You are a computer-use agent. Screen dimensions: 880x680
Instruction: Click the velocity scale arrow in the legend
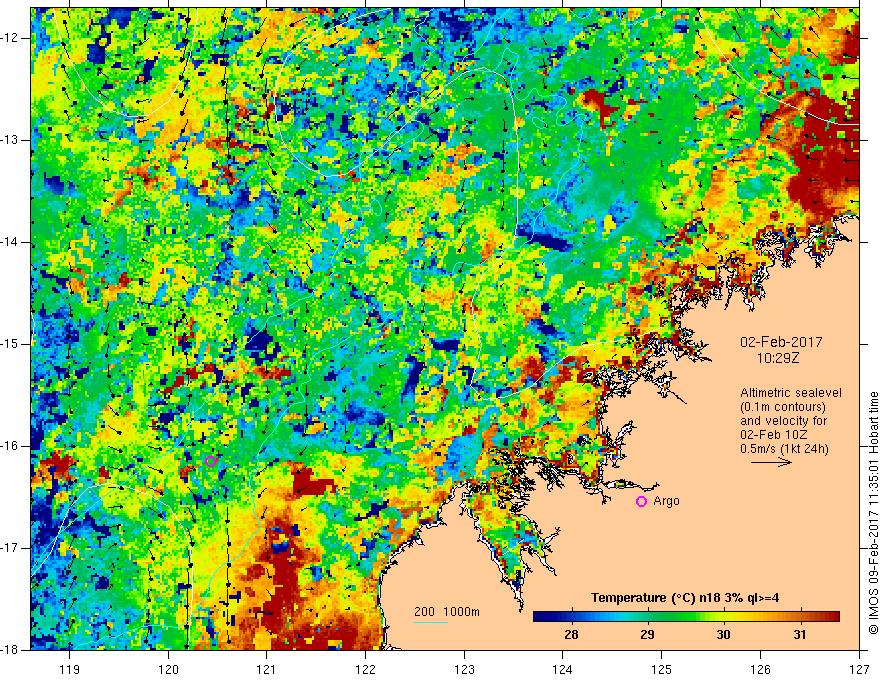(x=771, y=462)
